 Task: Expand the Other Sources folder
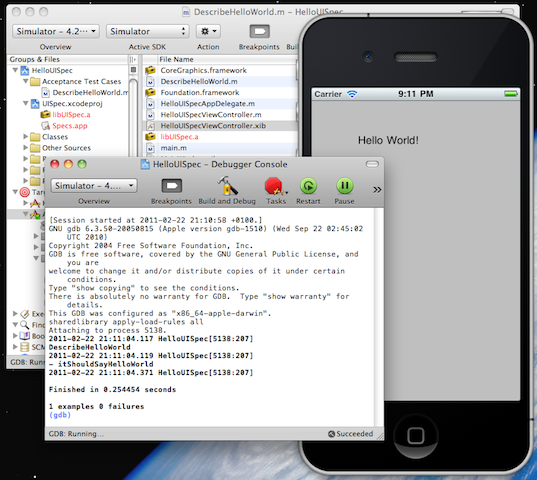pos(25,148)
